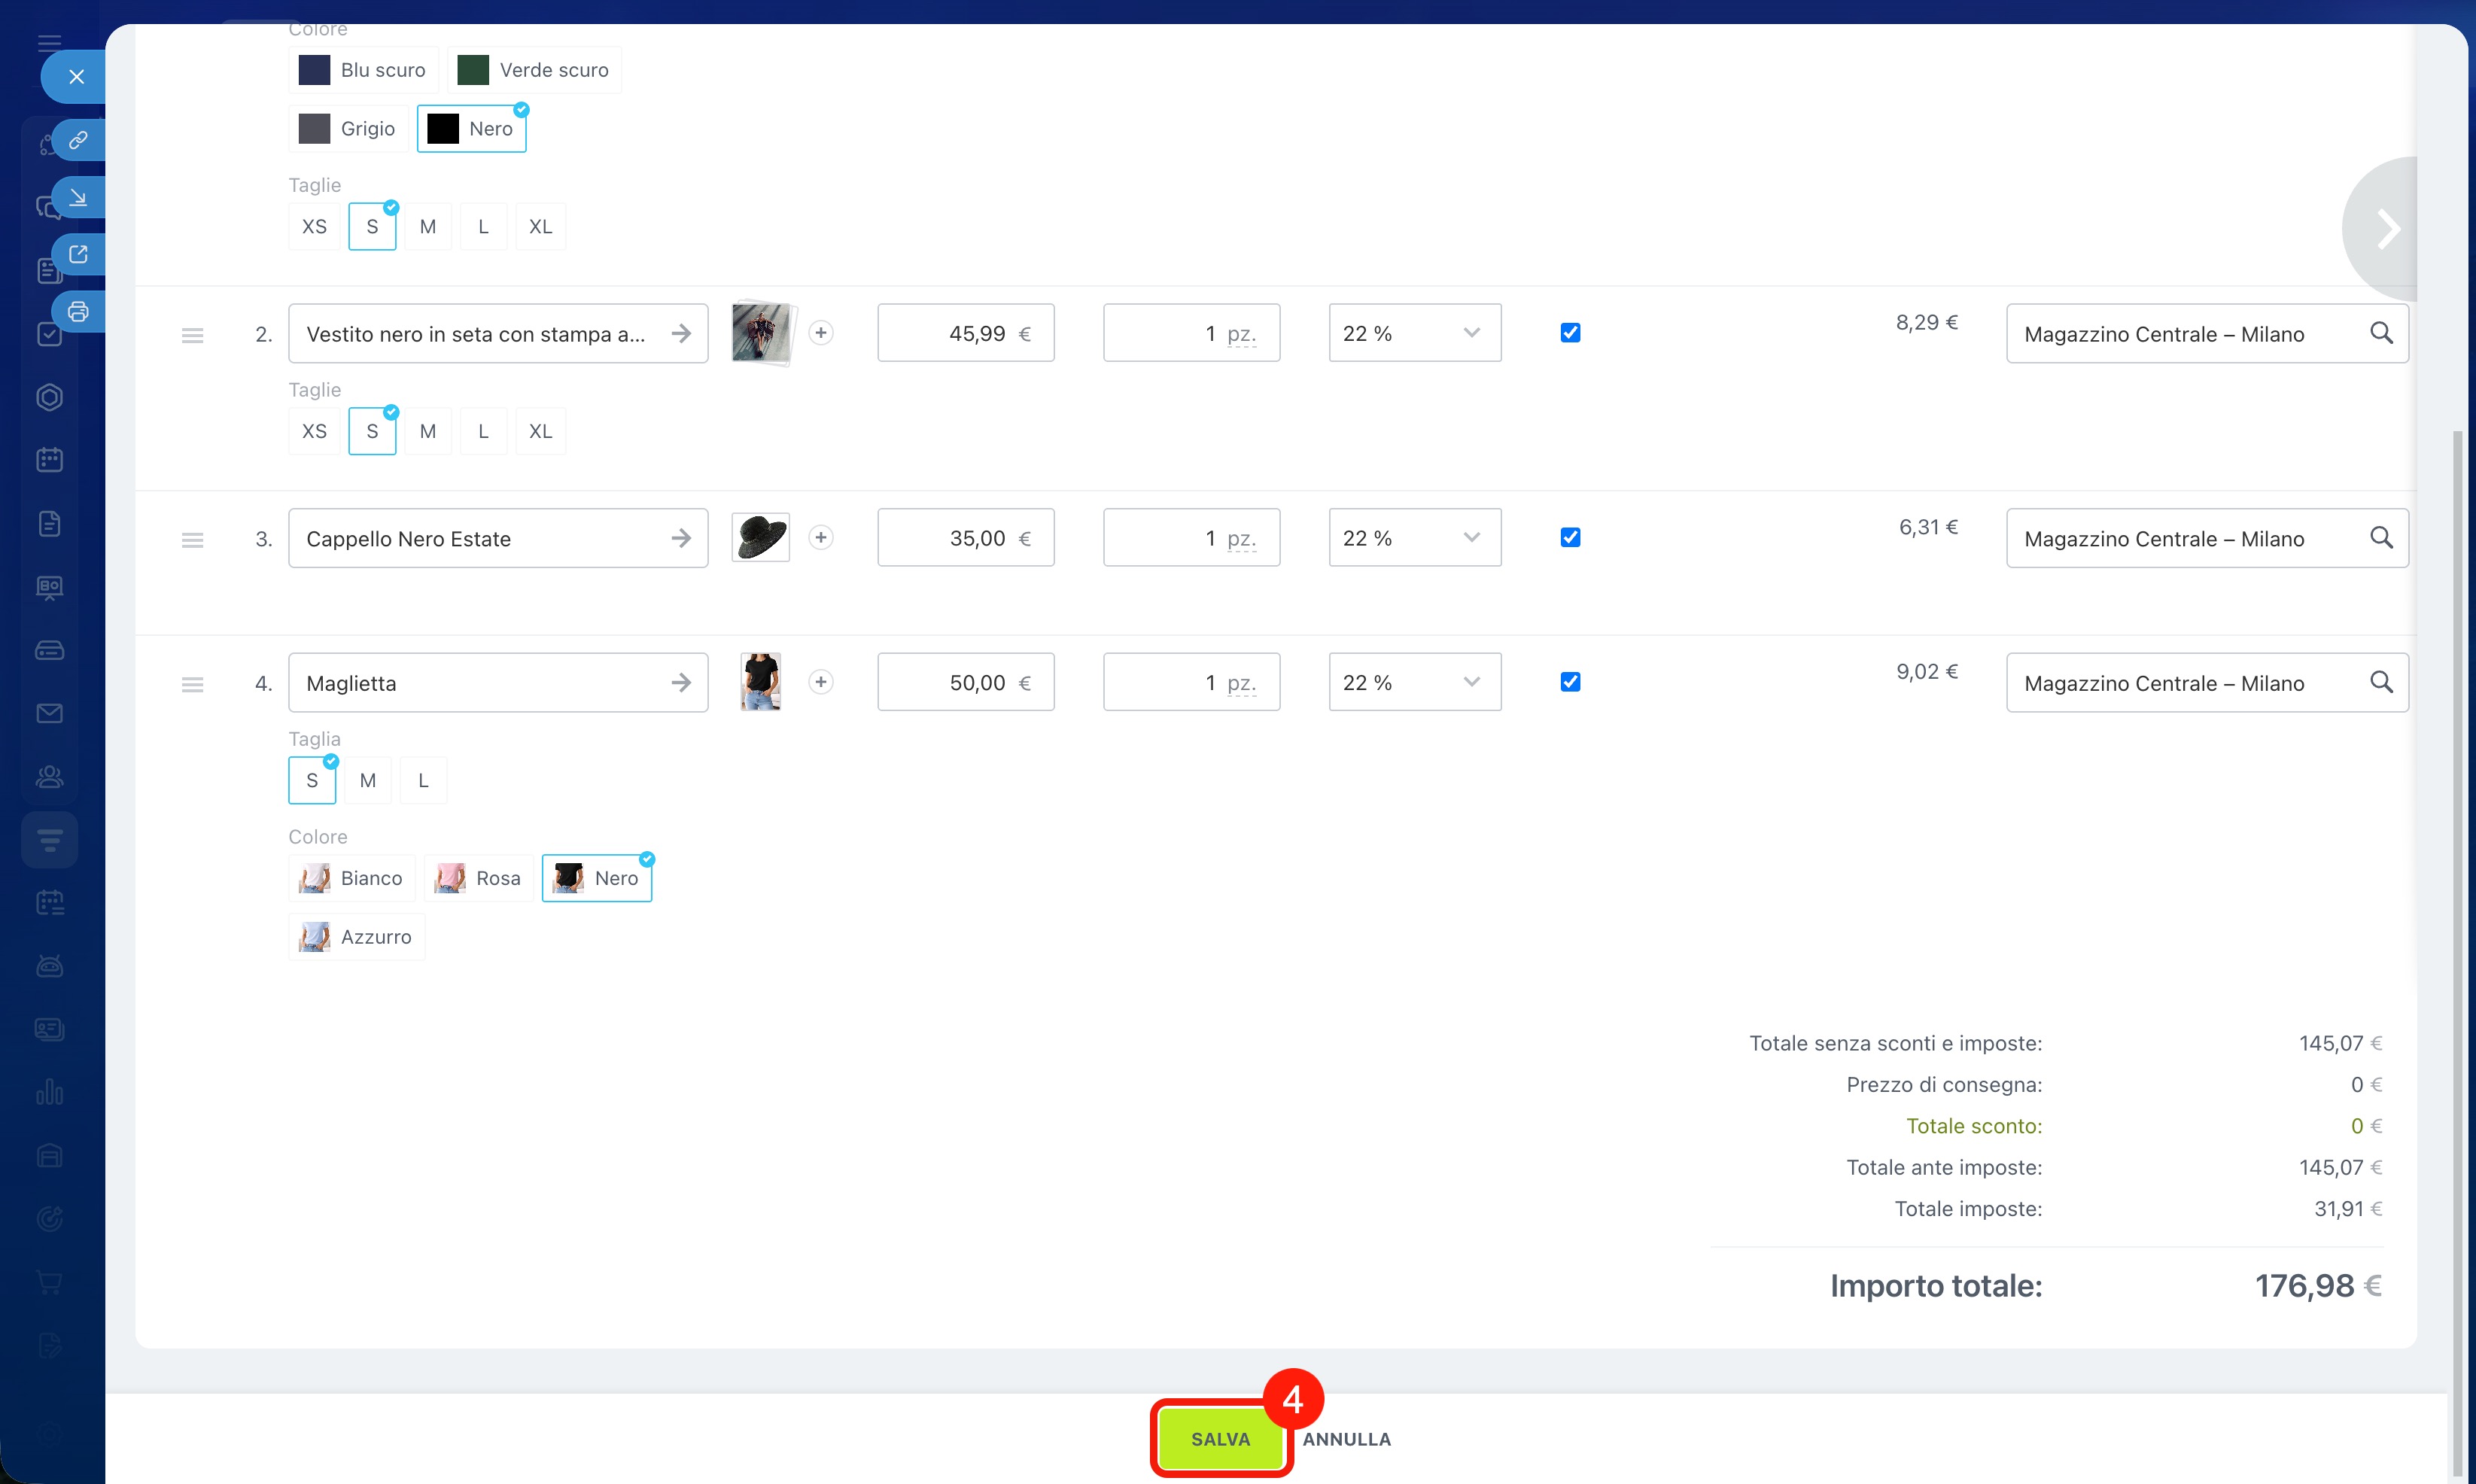Select size M for Maglietta
Viewport: 2476px width, 1484px height.
tap(368, 780)
